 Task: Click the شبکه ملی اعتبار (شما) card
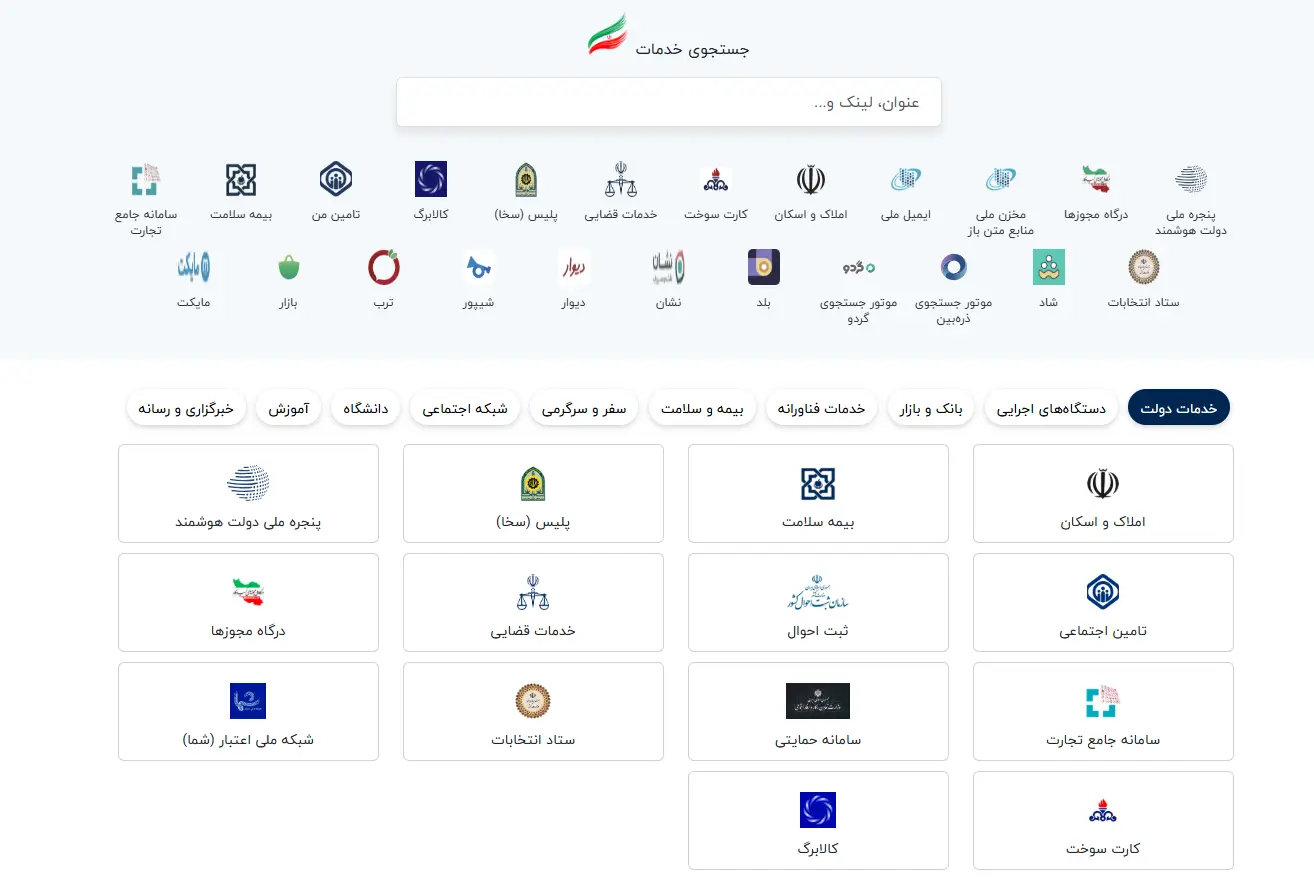248,711
